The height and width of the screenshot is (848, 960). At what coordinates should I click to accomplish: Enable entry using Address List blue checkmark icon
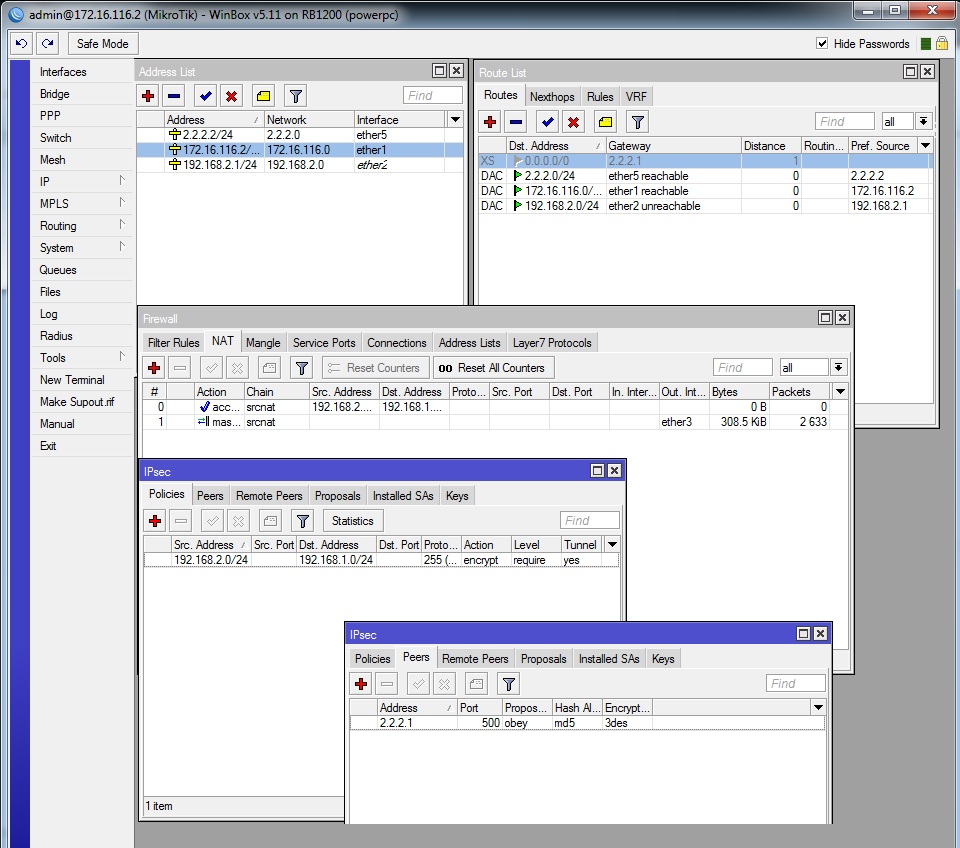(x=206, y=96)
